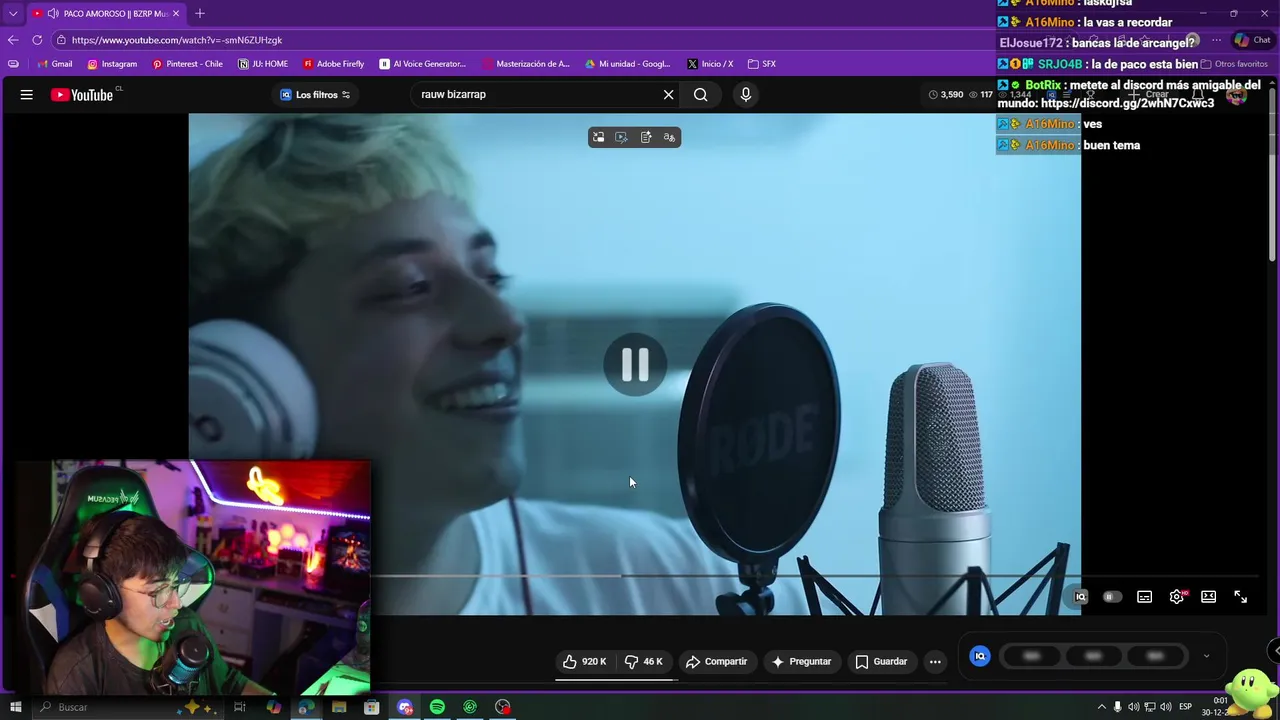Open the tab search dropdown arrow

click(x=12, y=13)
